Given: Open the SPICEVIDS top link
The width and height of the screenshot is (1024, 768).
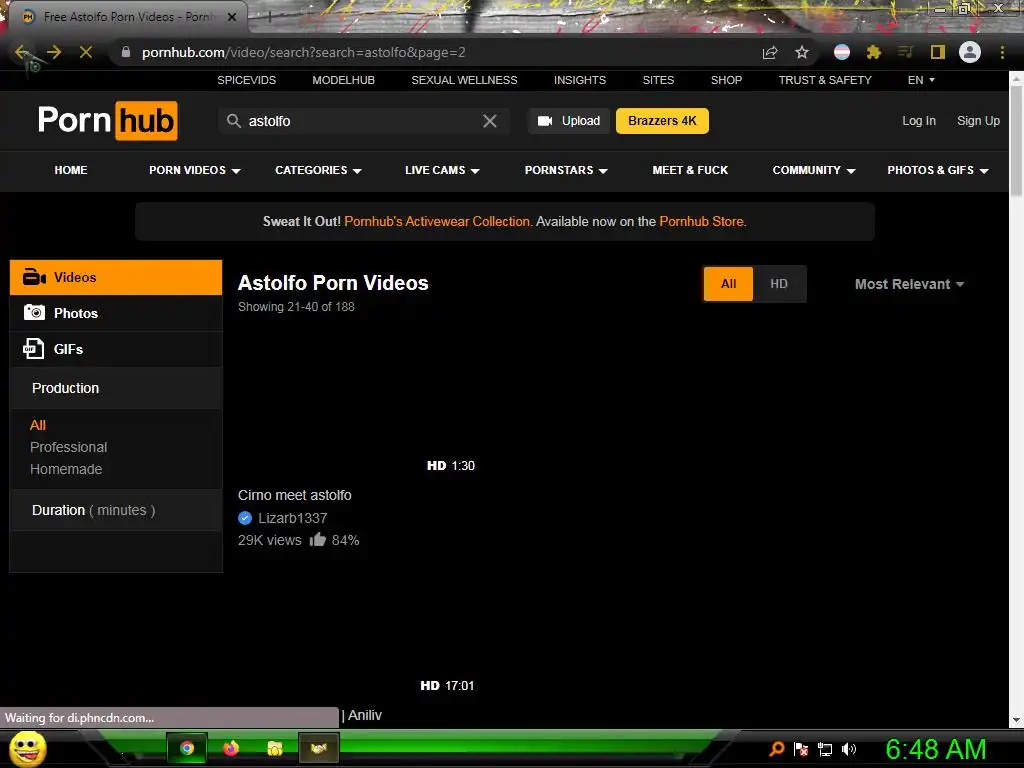Looking at the screenshot, I should pos(246,80).
